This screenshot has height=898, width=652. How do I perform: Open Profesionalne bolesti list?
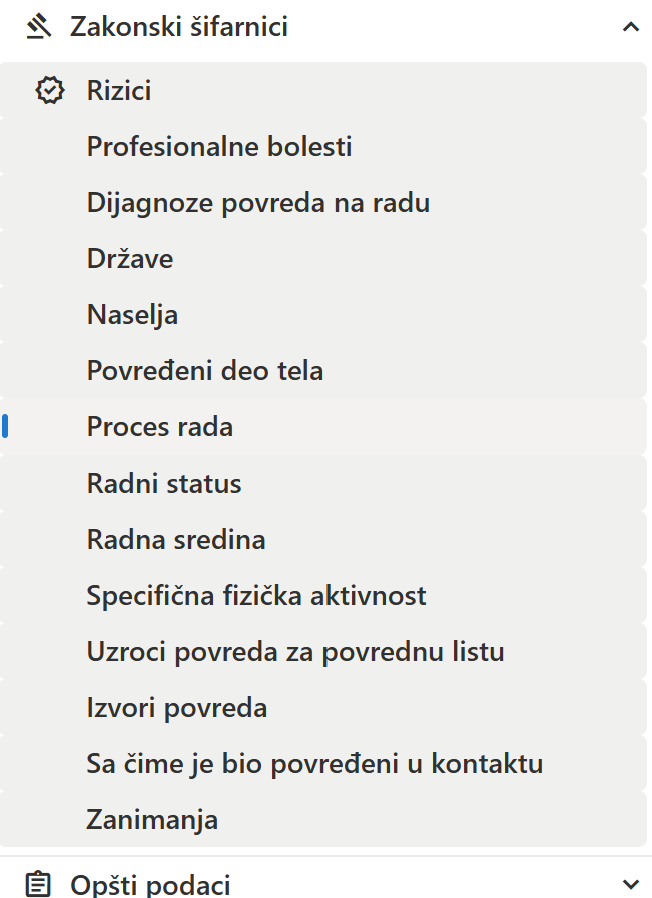click(x=324, y=147)
